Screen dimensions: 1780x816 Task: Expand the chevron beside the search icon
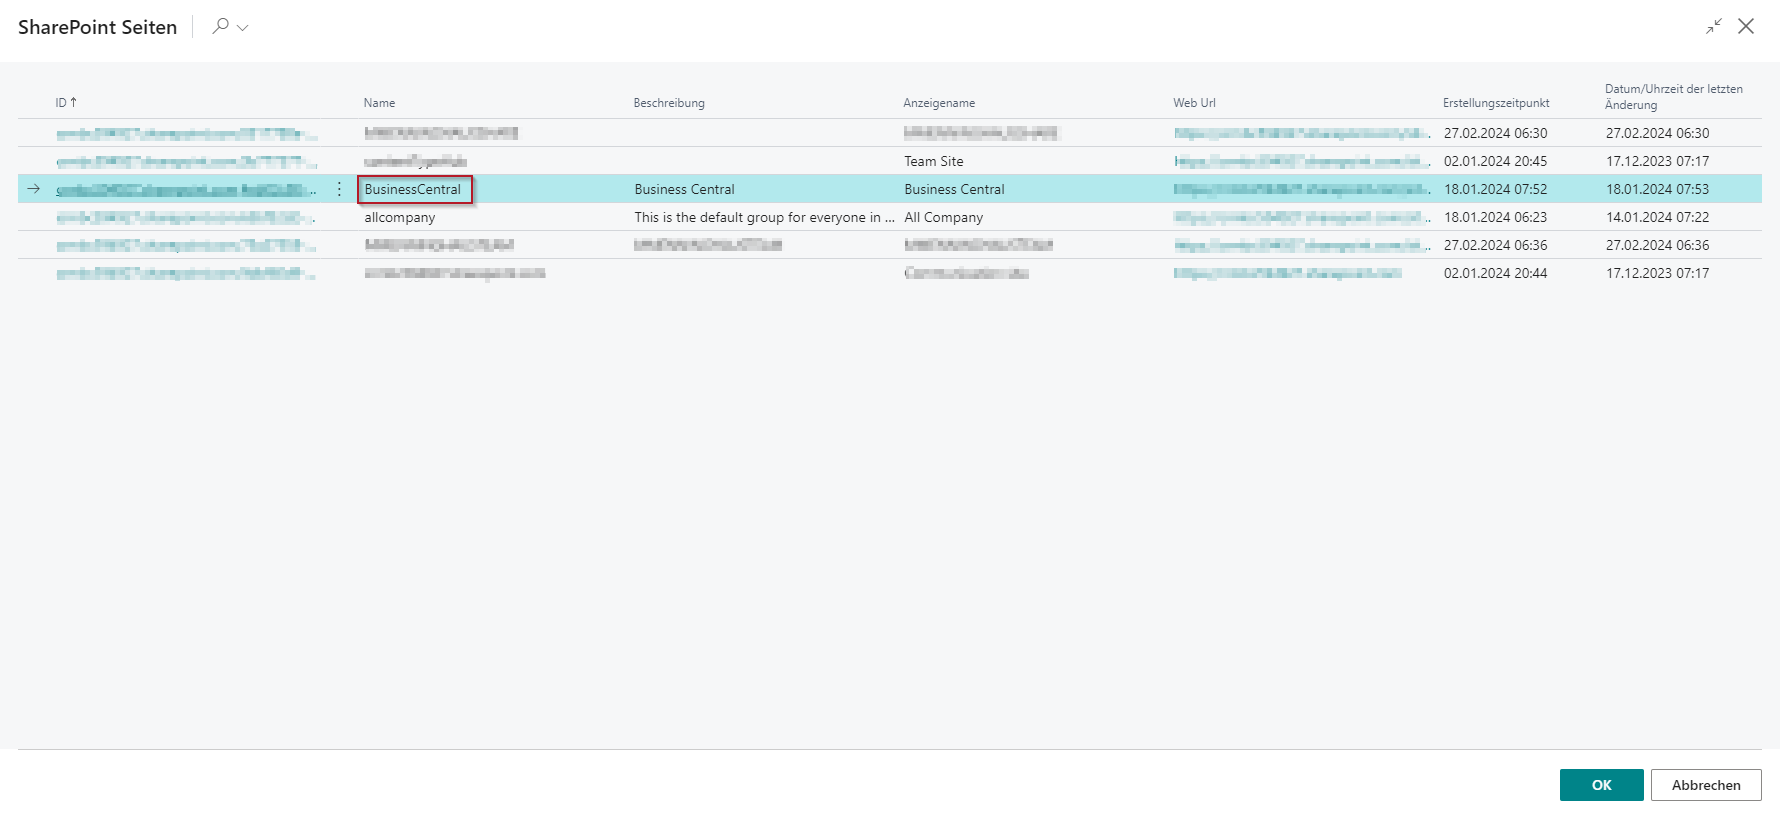point(242,28)
